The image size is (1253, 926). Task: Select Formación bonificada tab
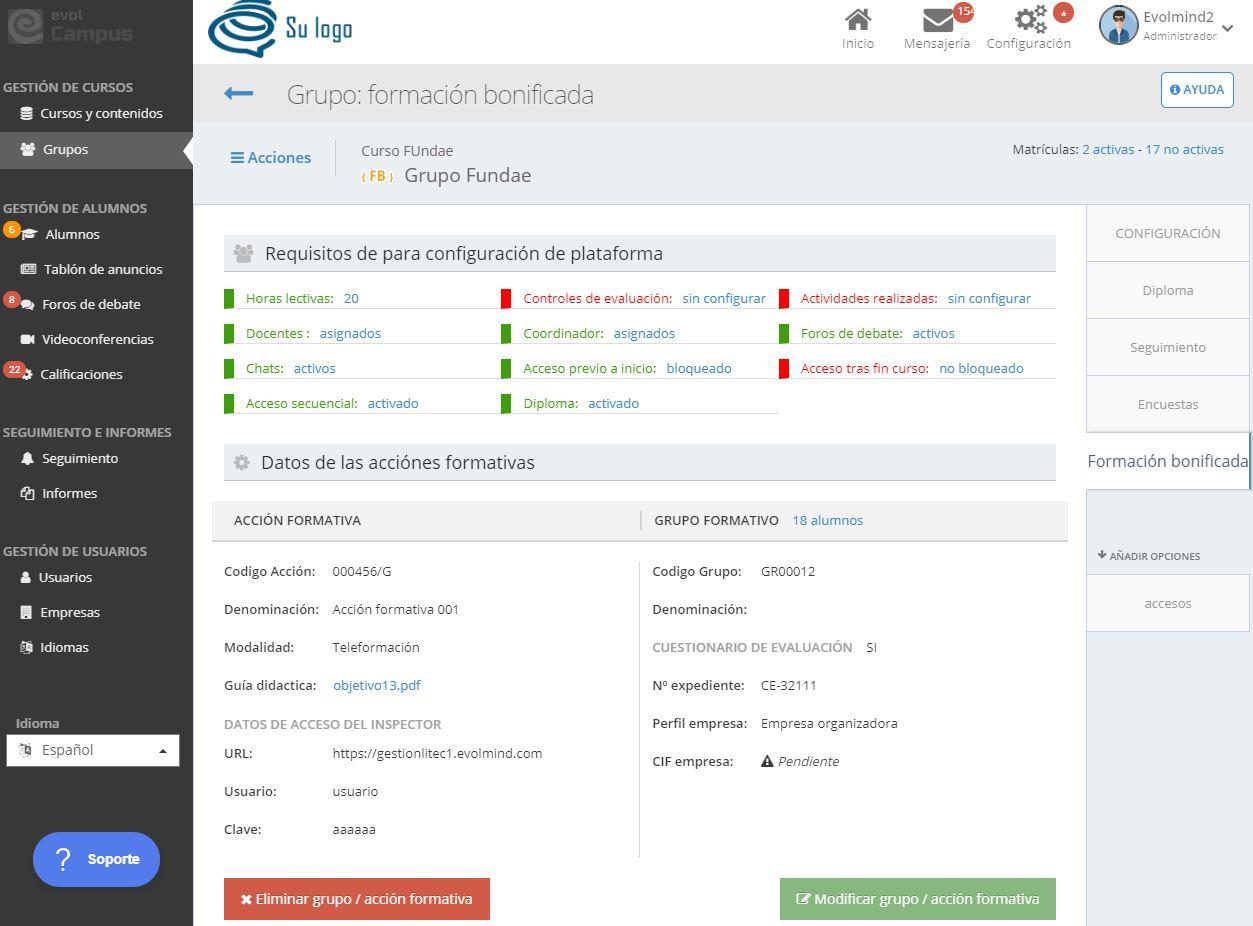pyautogui.click(x=1168, y=461)
